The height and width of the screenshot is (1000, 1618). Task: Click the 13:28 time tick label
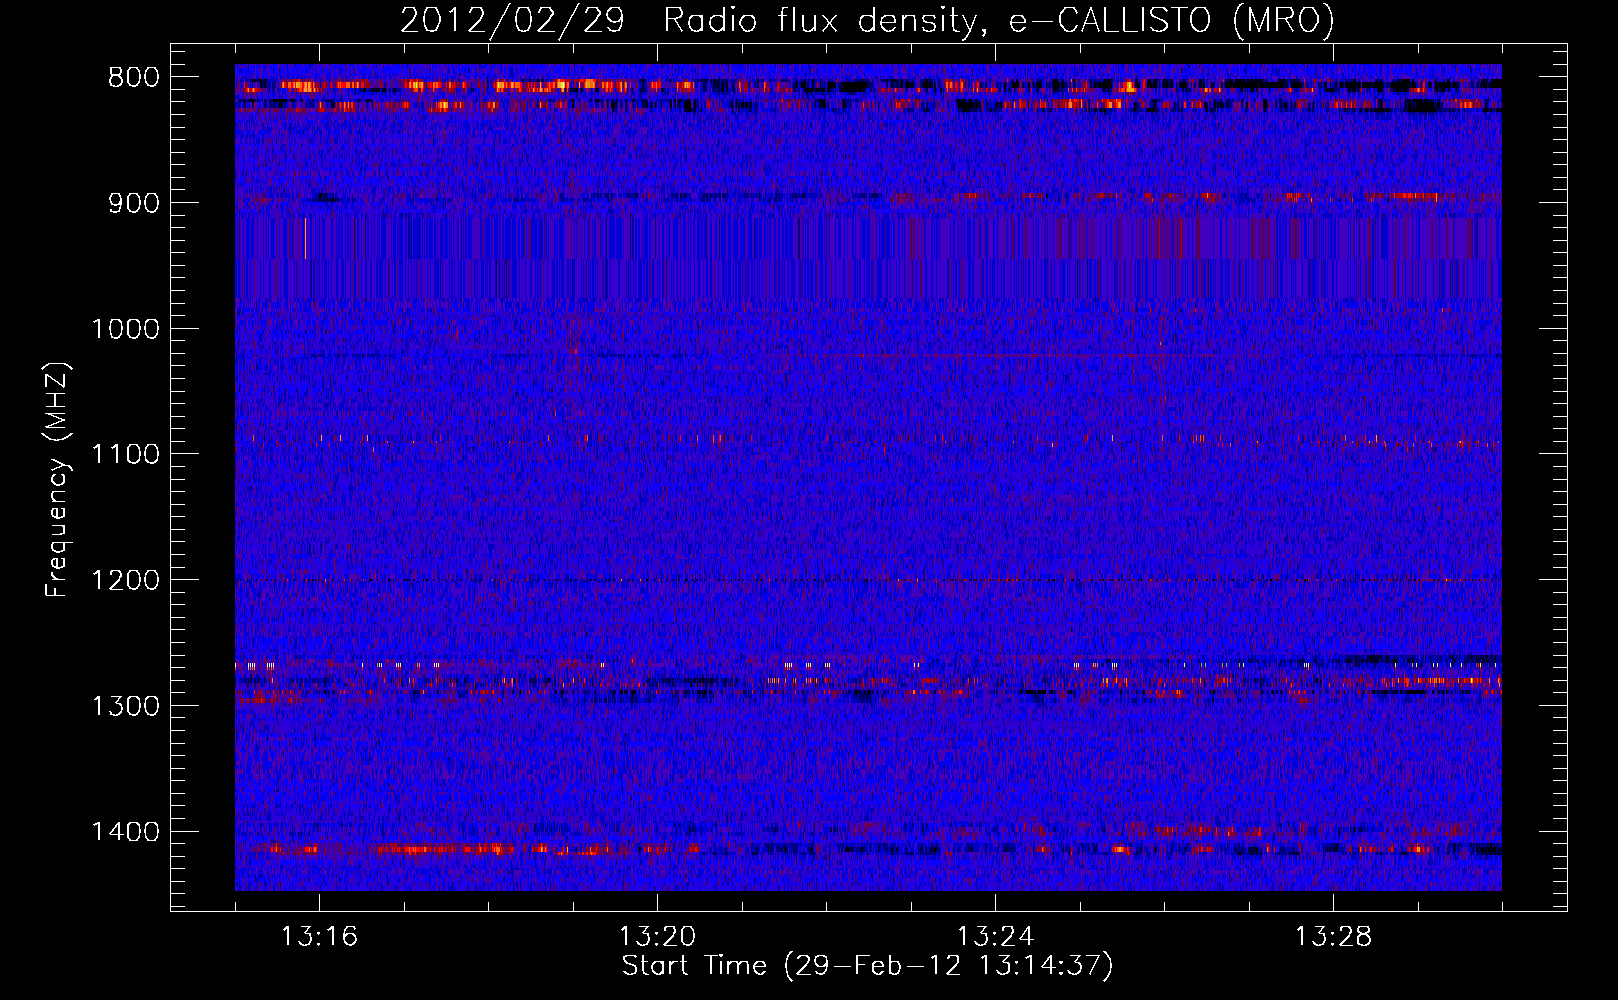pyautogui.click(x=1333, y=937)
